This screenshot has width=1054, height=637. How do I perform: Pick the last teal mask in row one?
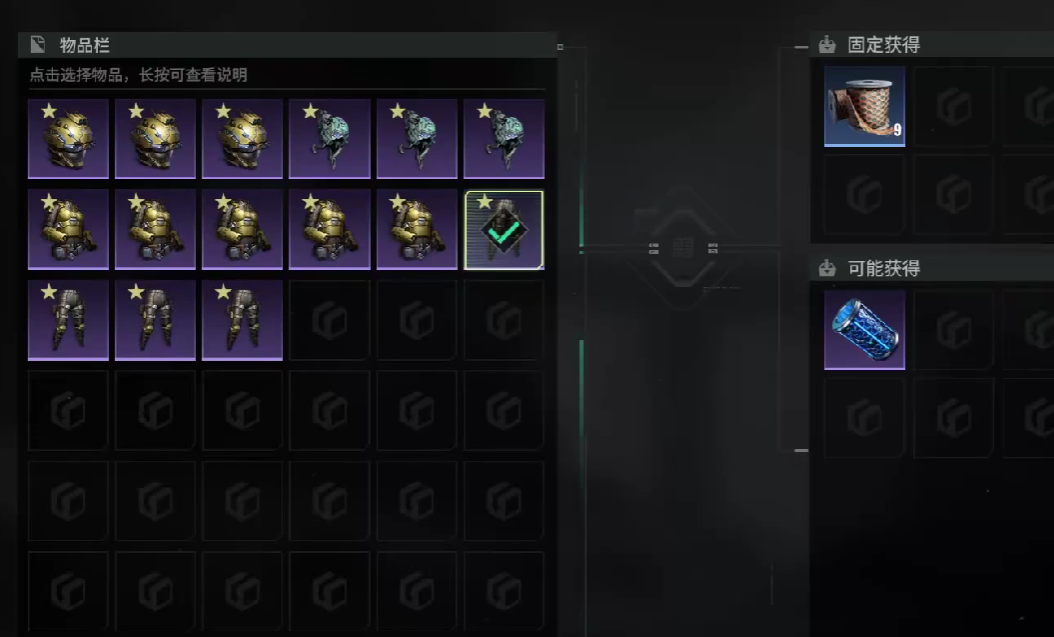tap(503, 139)
